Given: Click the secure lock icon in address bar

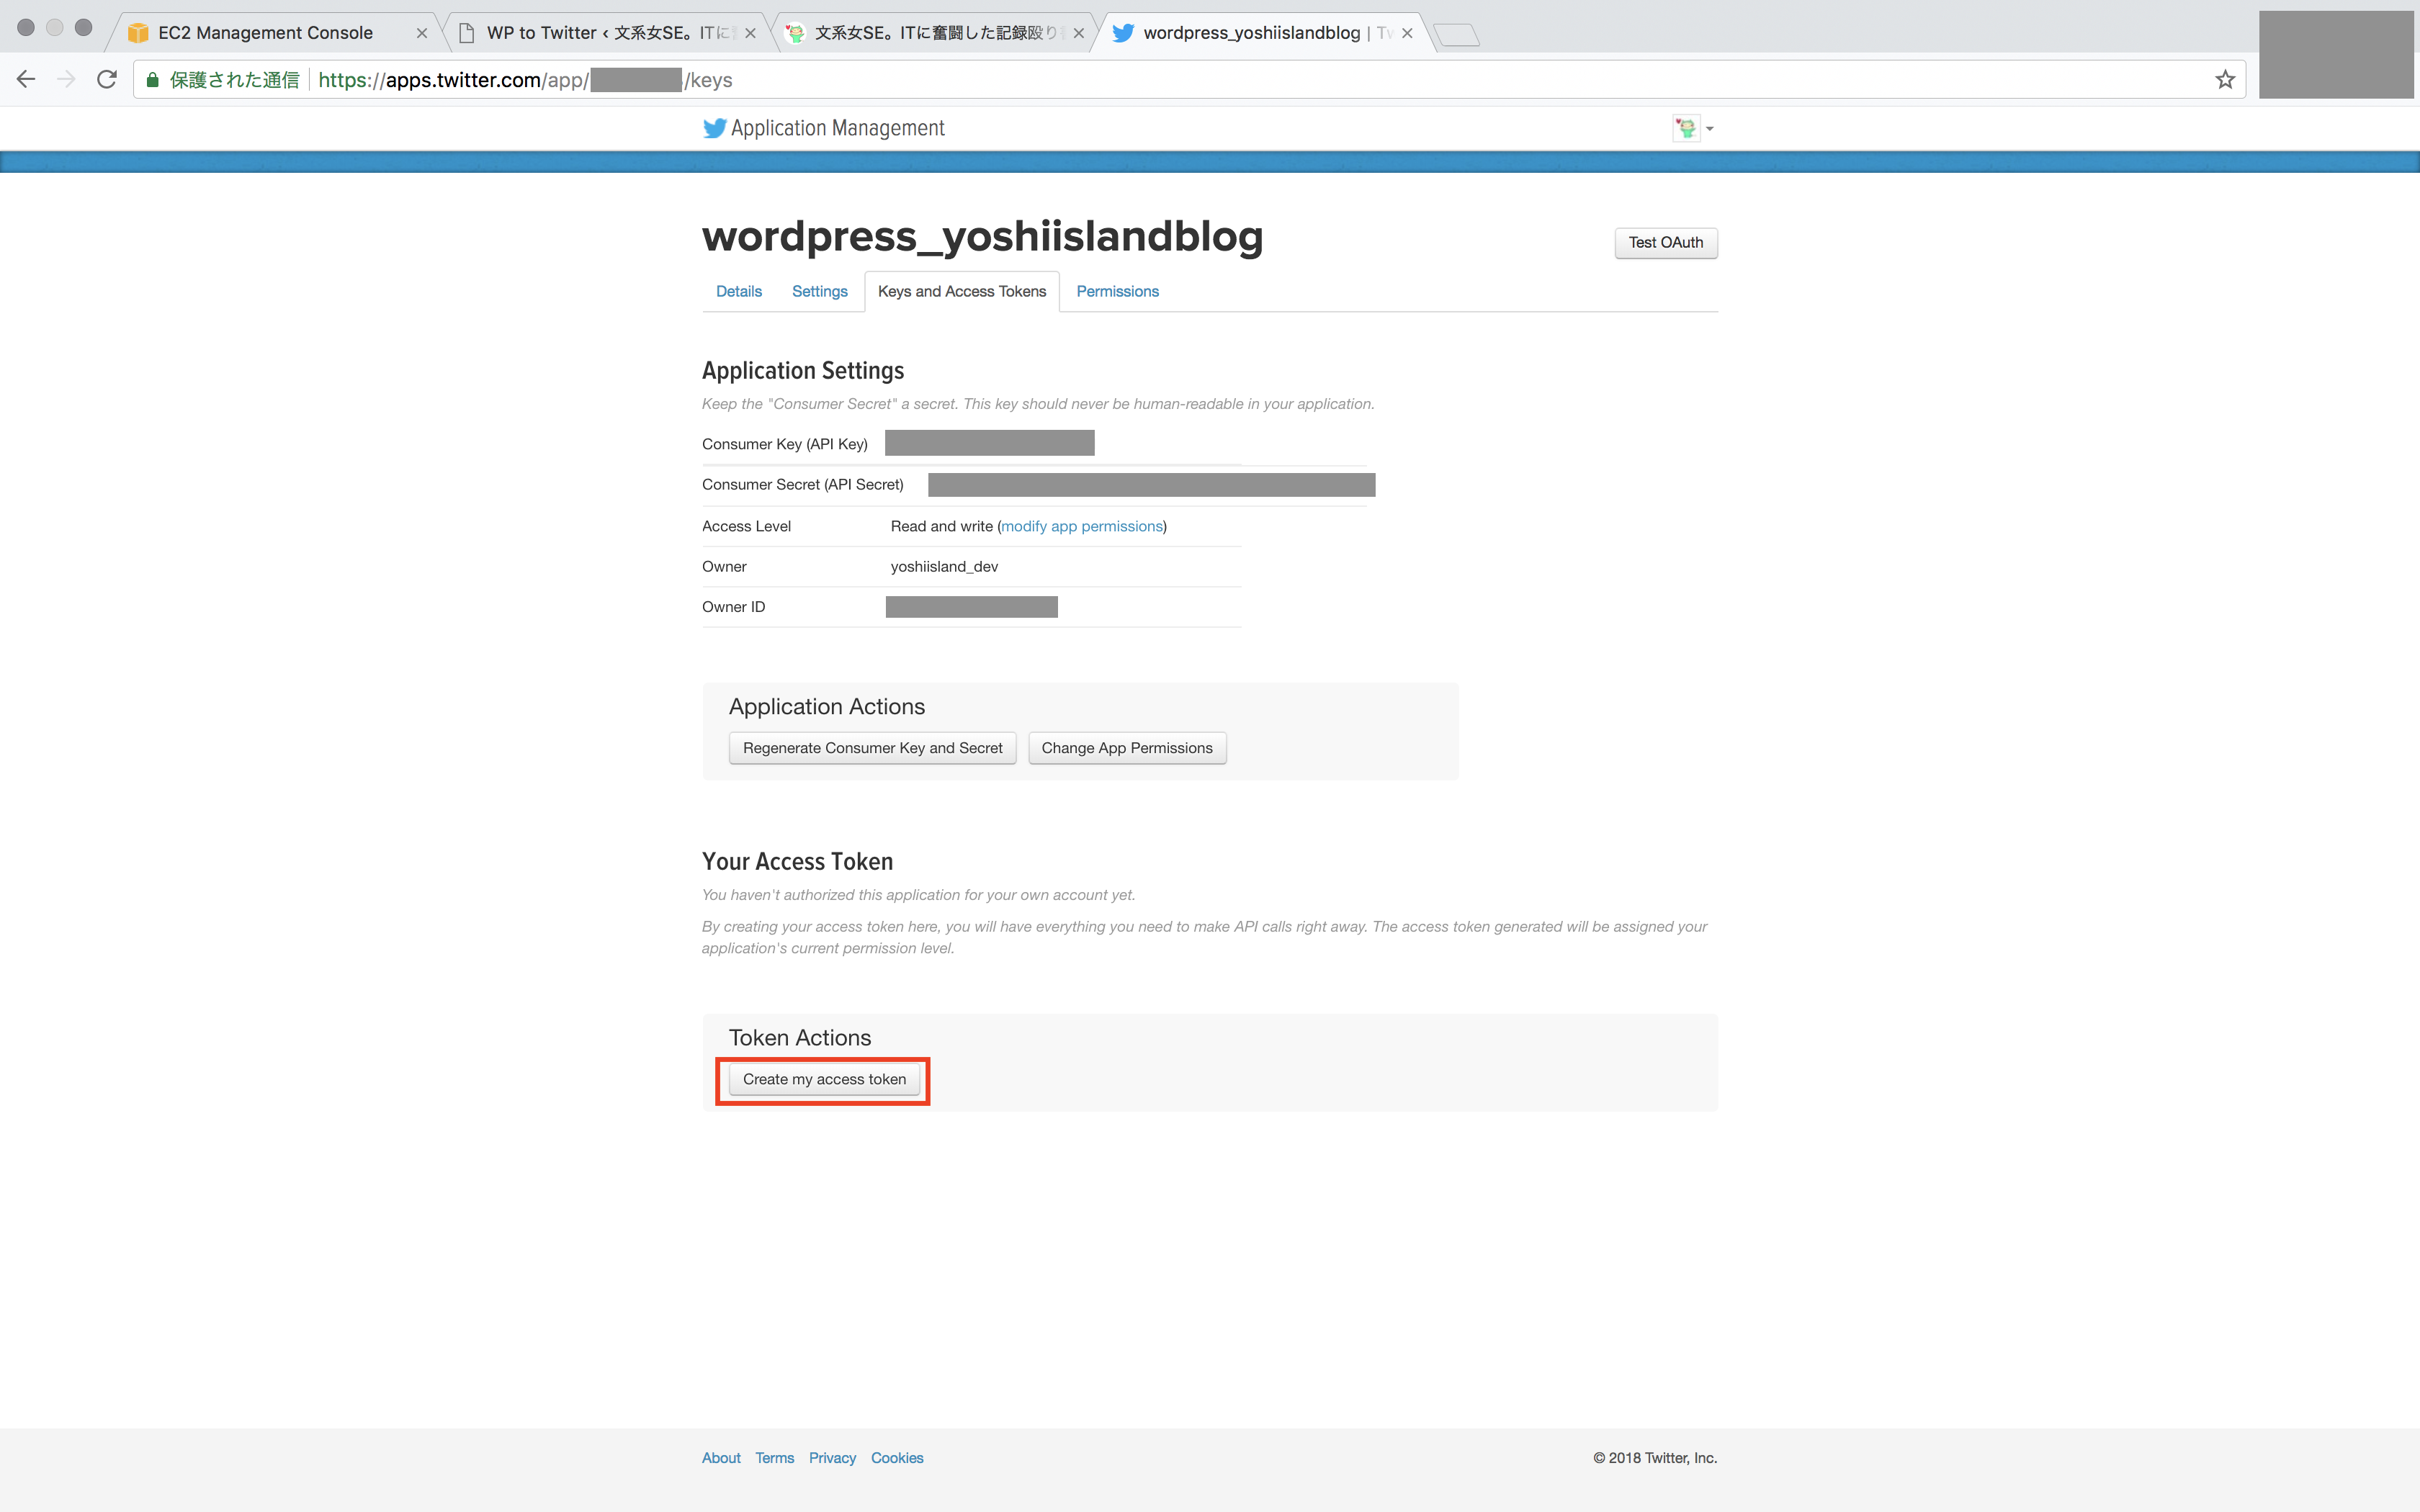Looking at the screenshot, I should point(152,80).
